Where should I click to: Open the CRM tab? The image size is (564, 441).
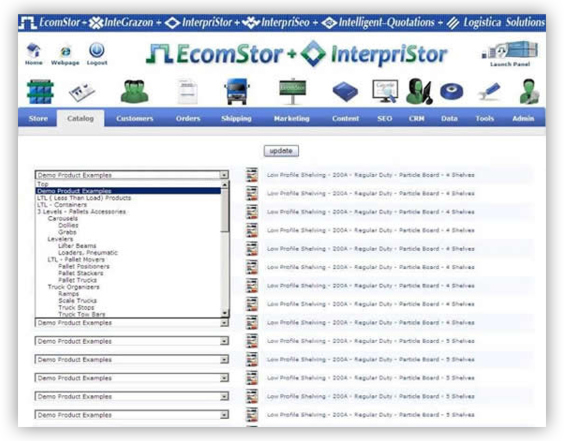pyautogui.click(x=417, y=118)
